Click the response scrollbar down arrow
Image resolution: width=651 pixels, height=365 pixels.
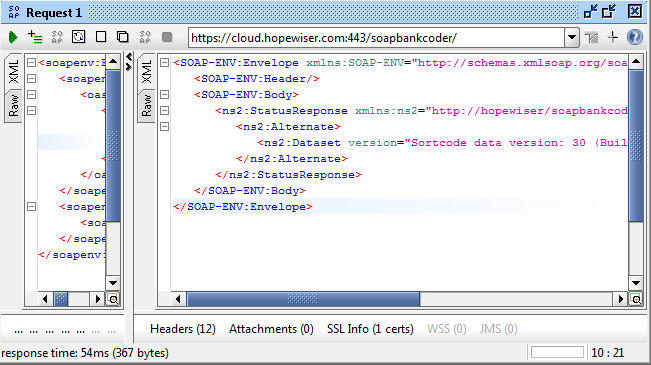click(636, 283)
